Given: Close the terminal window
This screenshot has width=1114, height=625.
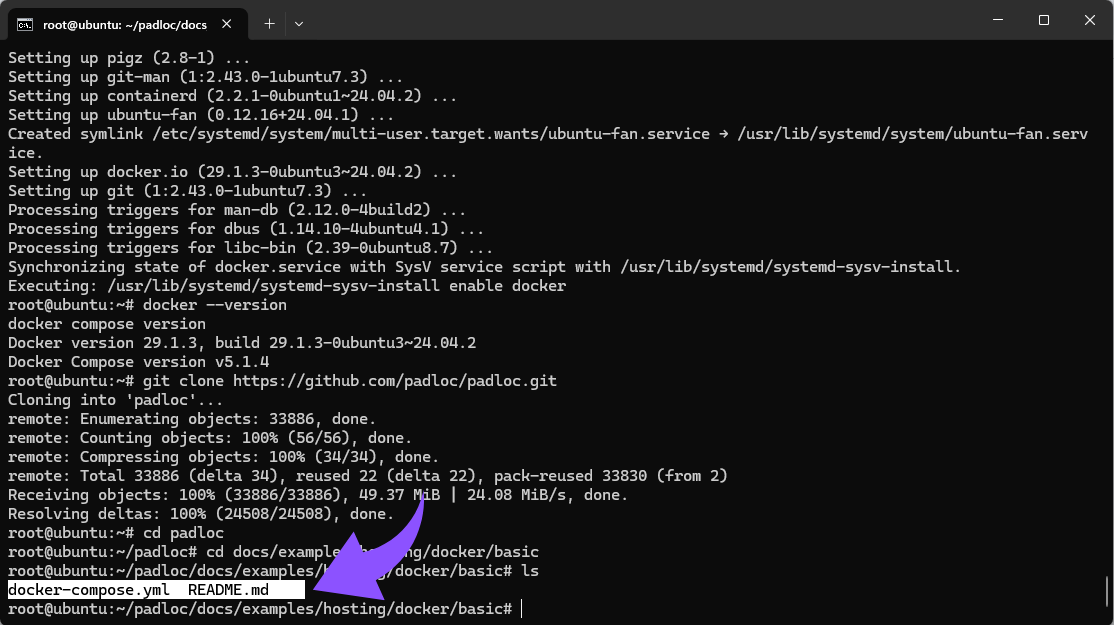Looking at the screenshot, I should [1090, 20].
